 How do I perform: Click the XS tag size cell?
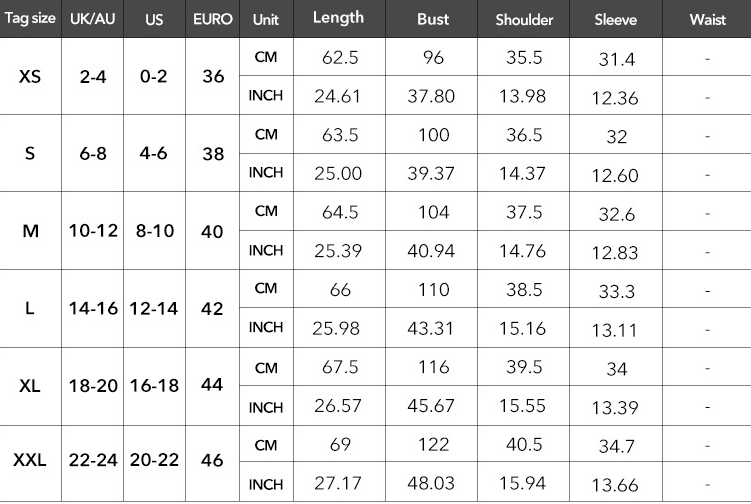coord(30,76)
